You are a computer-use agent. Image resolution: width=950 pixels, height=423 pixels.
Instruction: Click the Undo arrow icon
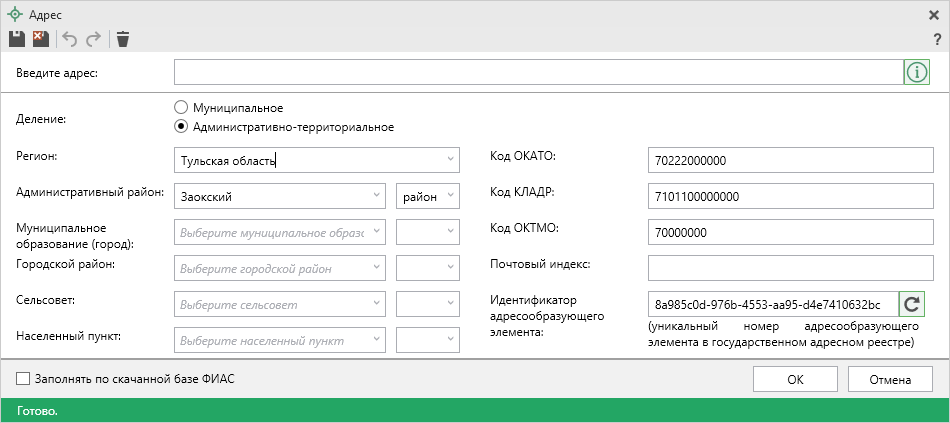(x=69, y=39)
